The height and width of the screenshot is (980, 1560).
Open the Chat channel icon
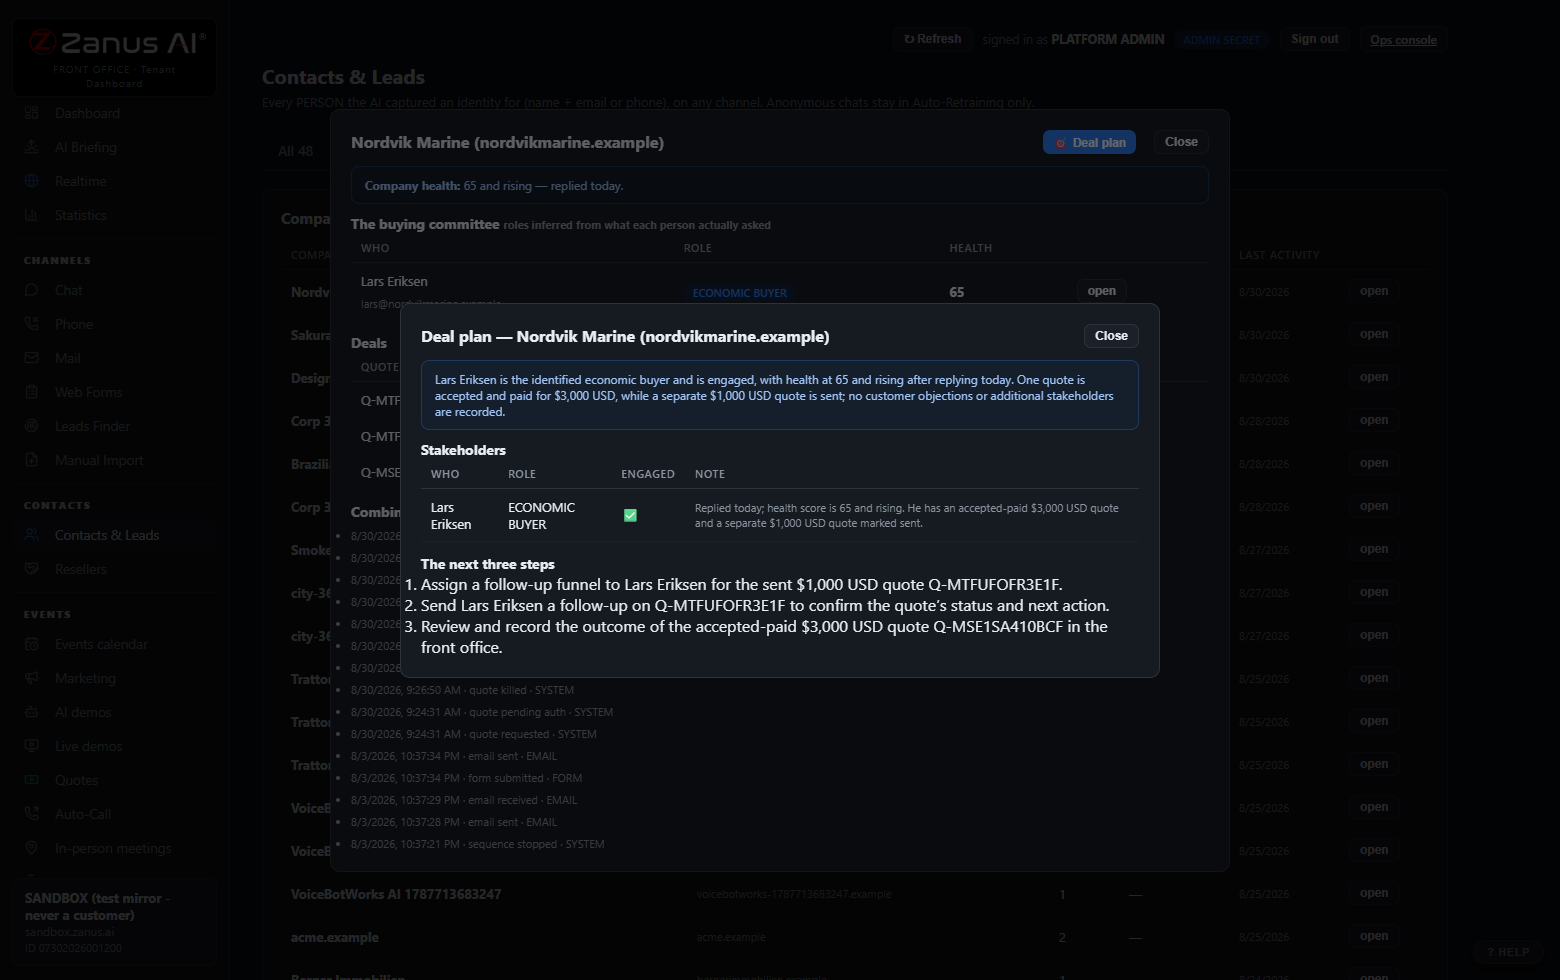[32, 290]
